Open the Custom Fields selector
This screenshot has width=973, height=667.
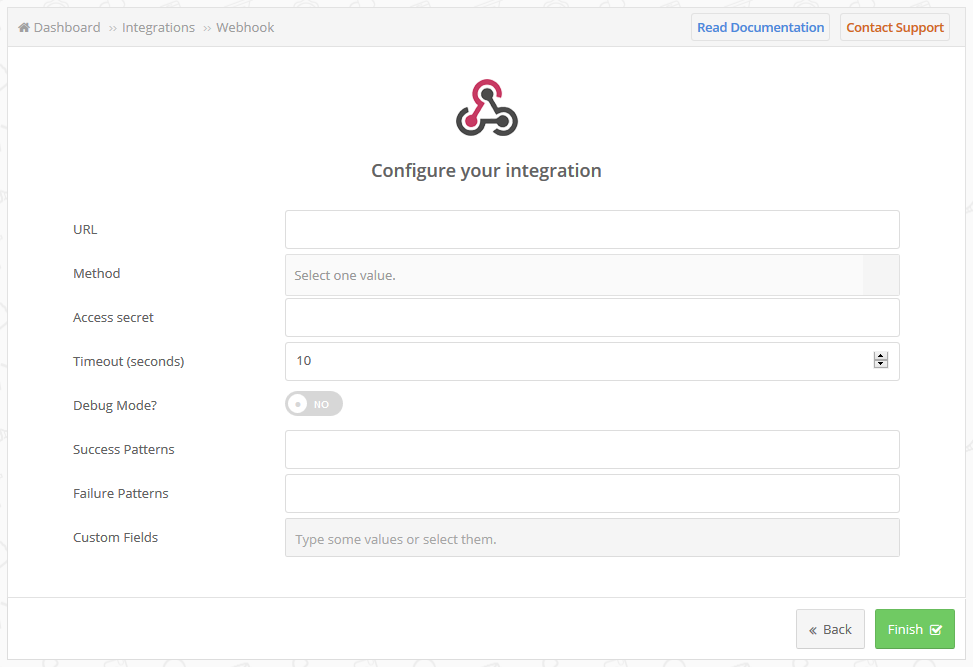pyautogui.click(x=592, y=538)
